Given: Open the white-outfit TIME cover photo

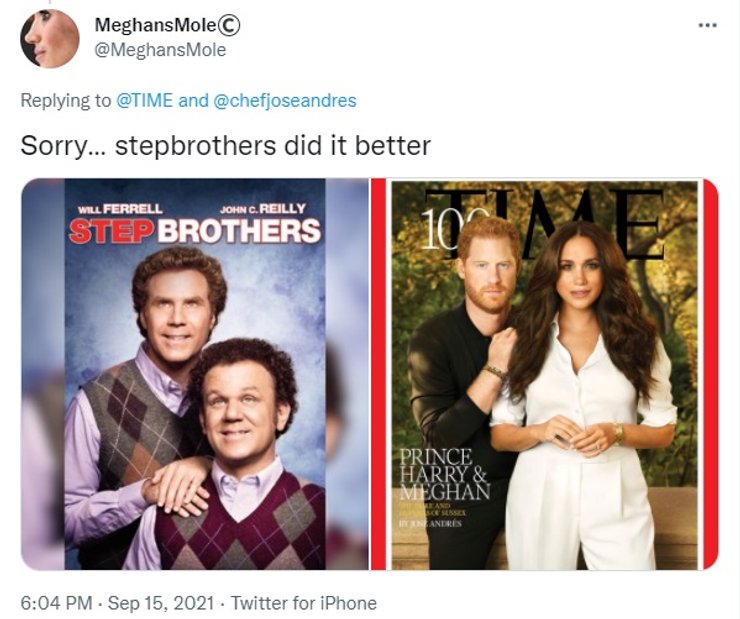Looking at the screenshot, I should 545,374.
